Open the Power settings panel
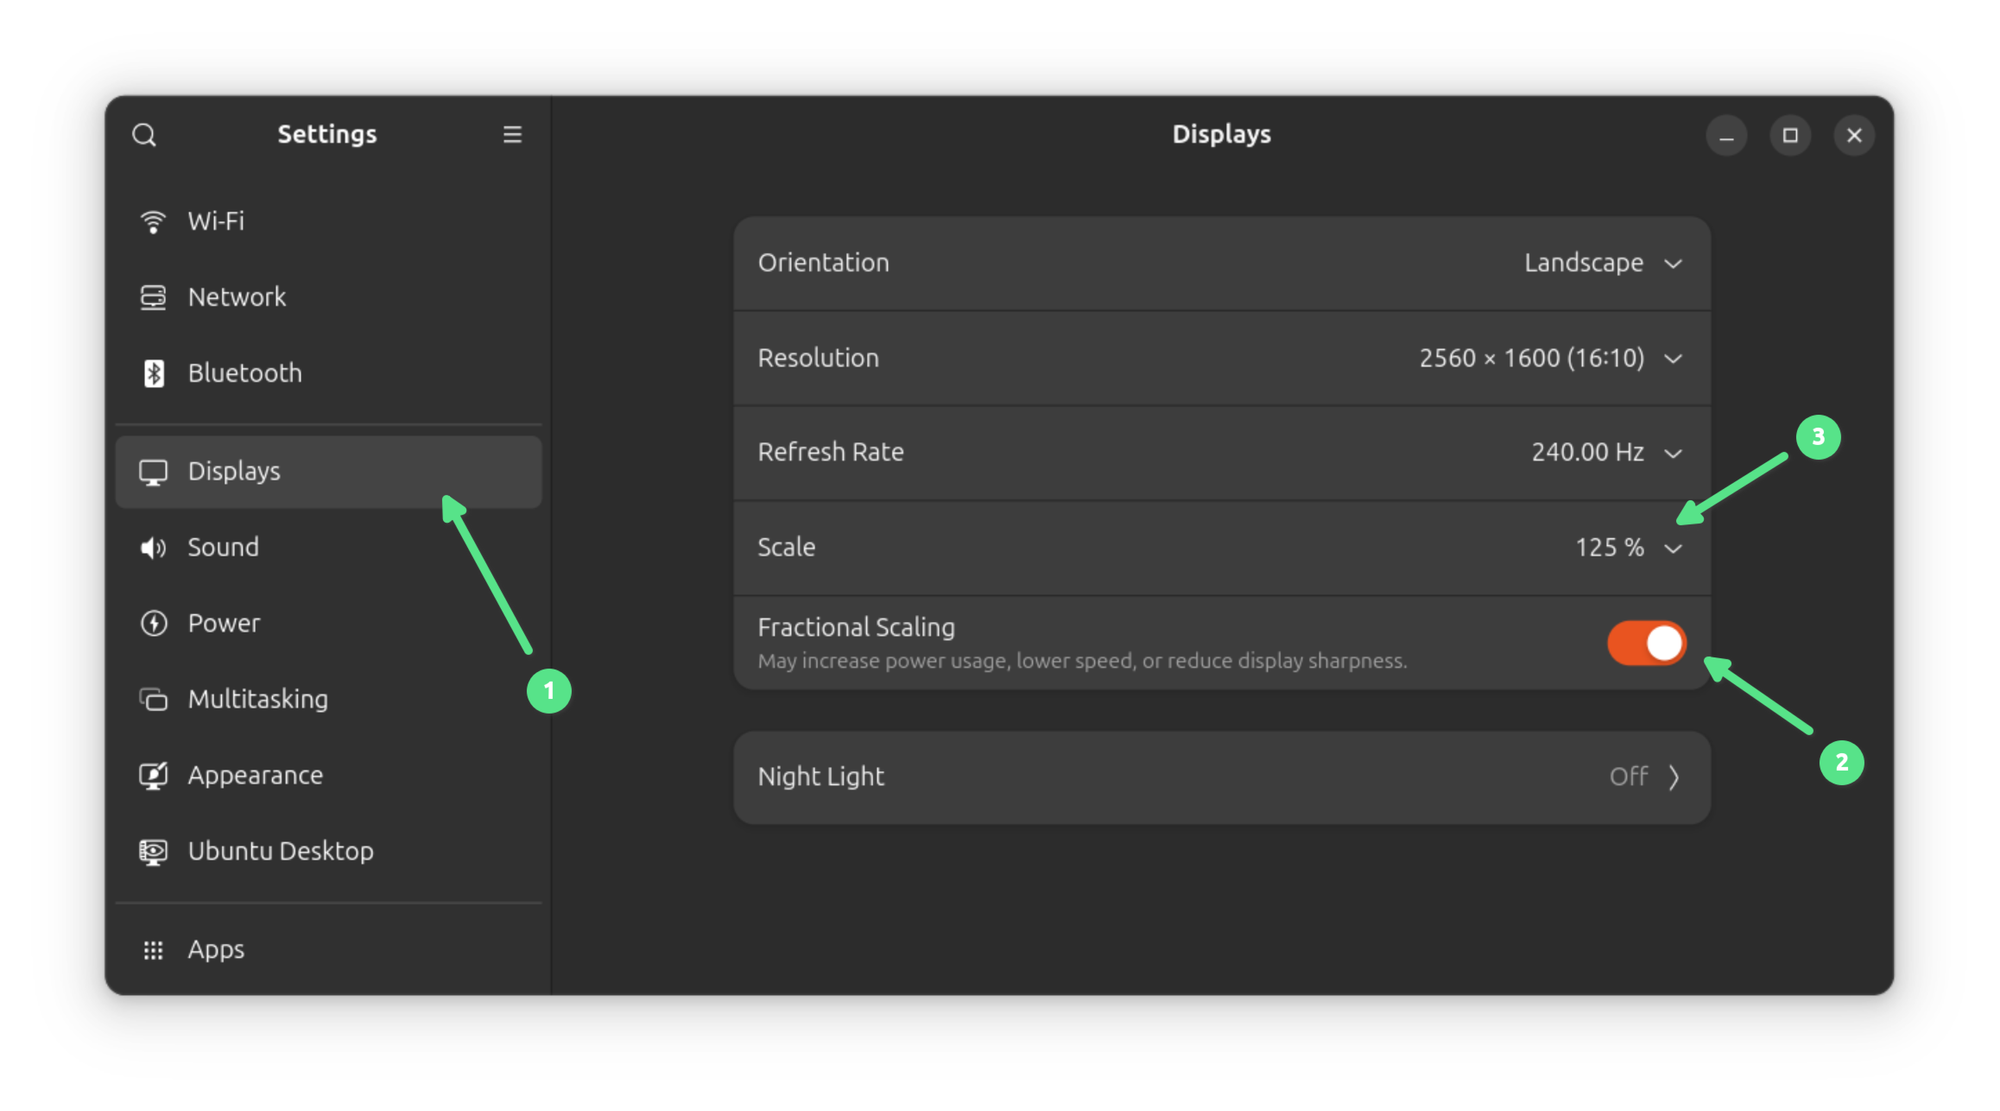Screen dimensions: 2000x1111 [x=222, y=621]
